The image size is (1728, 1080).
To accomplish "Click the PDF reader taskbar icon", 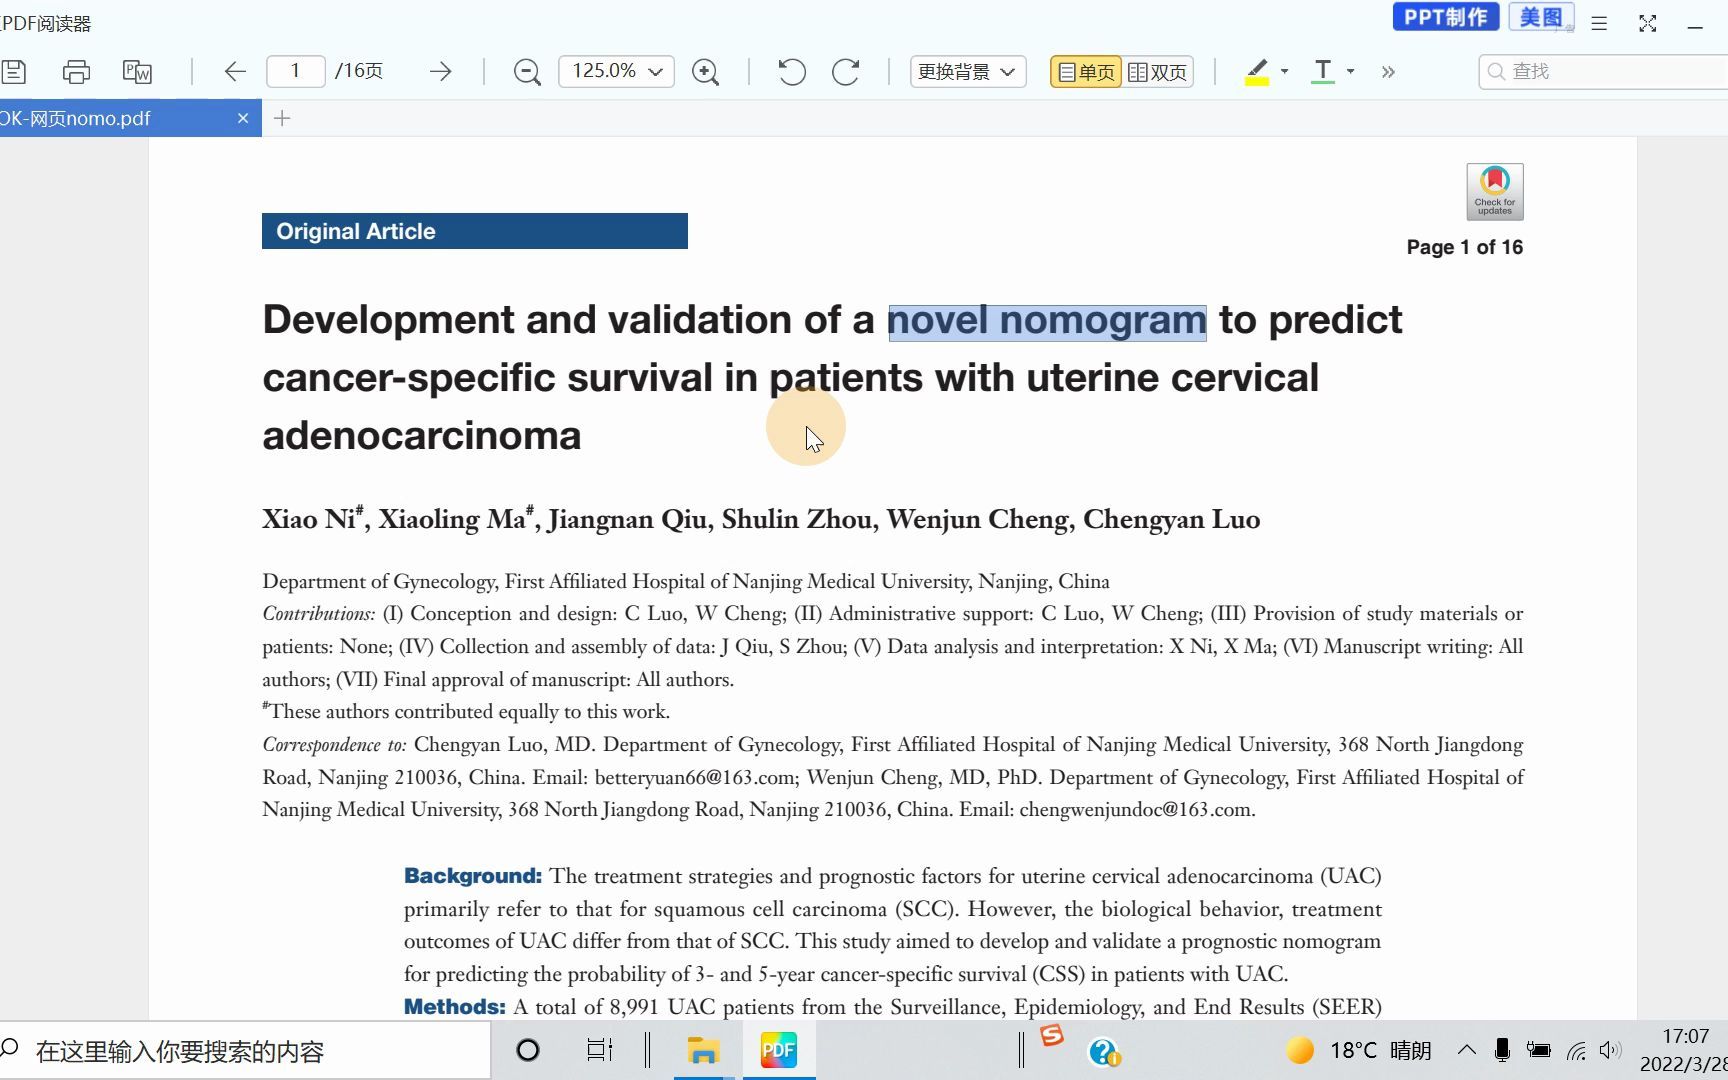I will point(778,1050).
